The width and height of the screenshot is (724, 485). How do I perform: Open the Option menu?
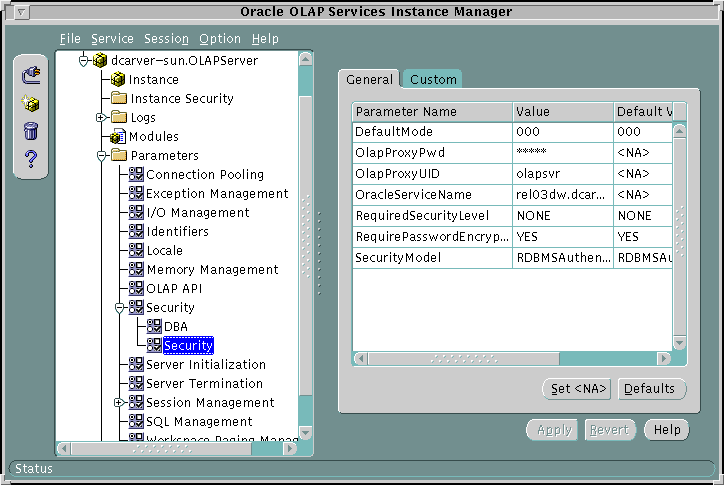click(x=220, y=39)
